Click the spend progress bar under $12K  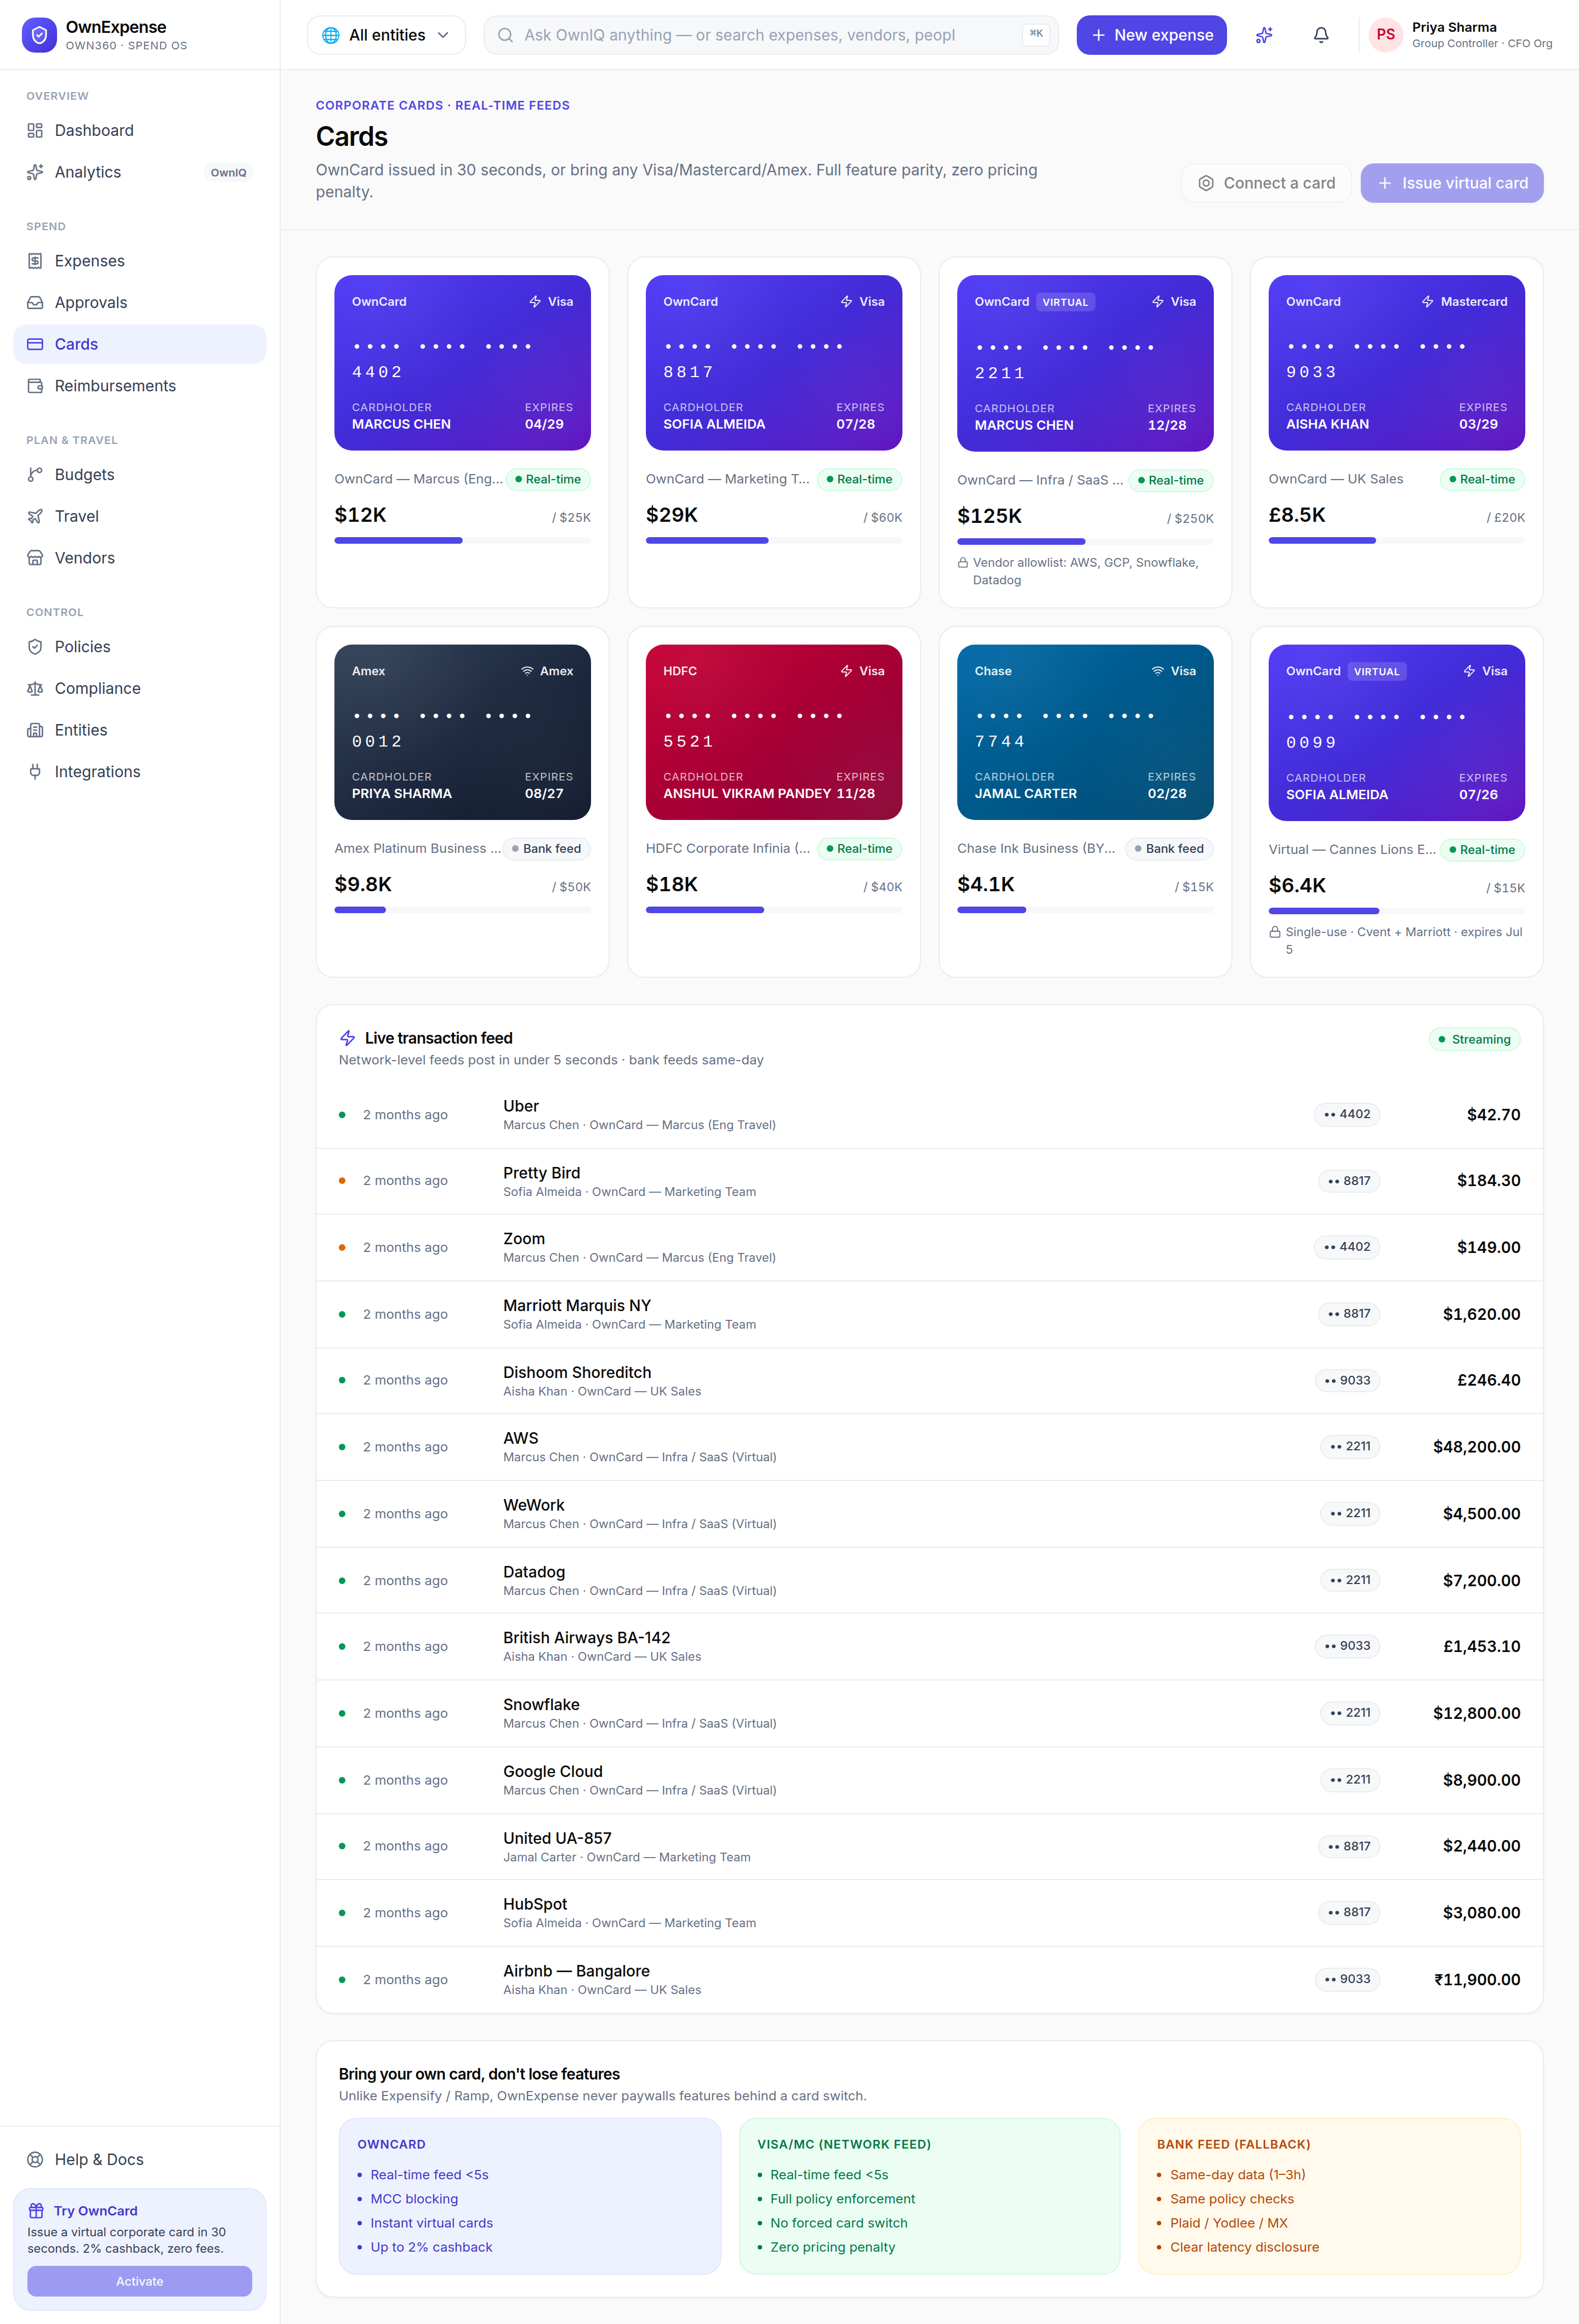[462, 540]
